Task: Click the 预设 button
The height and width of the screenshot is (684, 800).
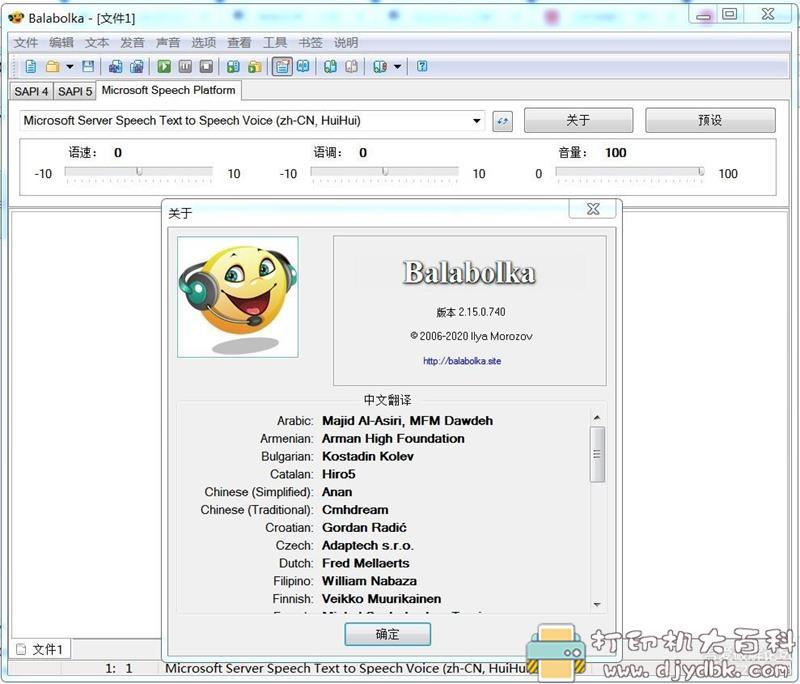Action: pyautogui.click(x=710, y=120)
